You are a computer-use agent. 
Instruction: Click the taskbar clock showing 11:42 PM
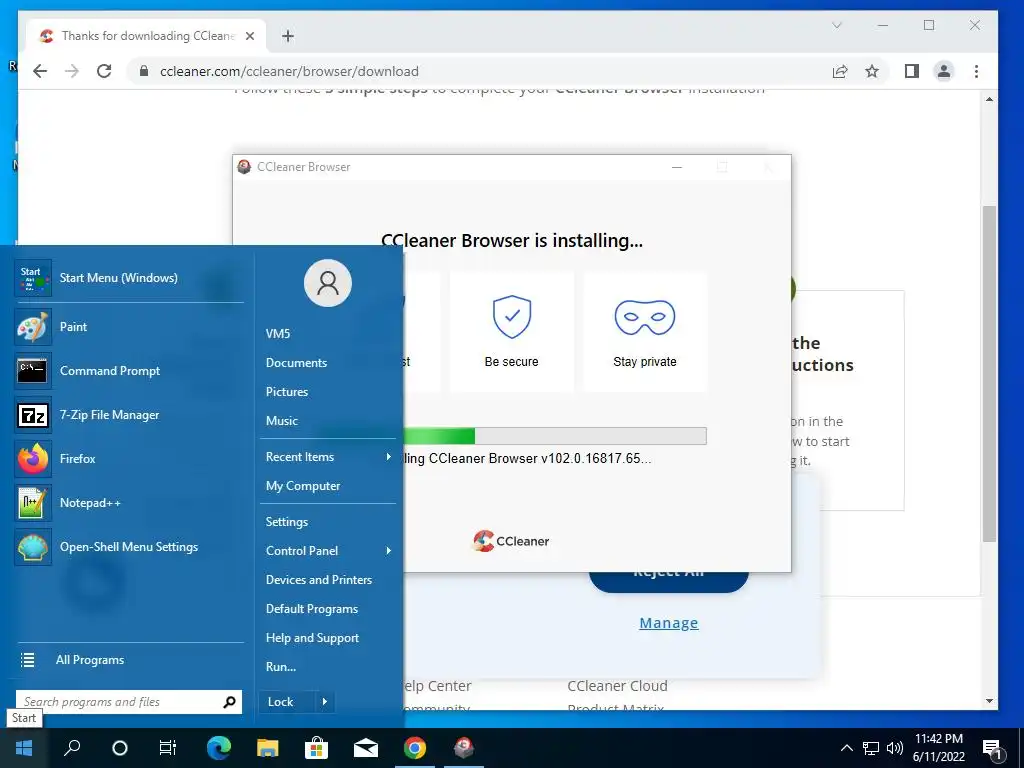pos(938,748)
